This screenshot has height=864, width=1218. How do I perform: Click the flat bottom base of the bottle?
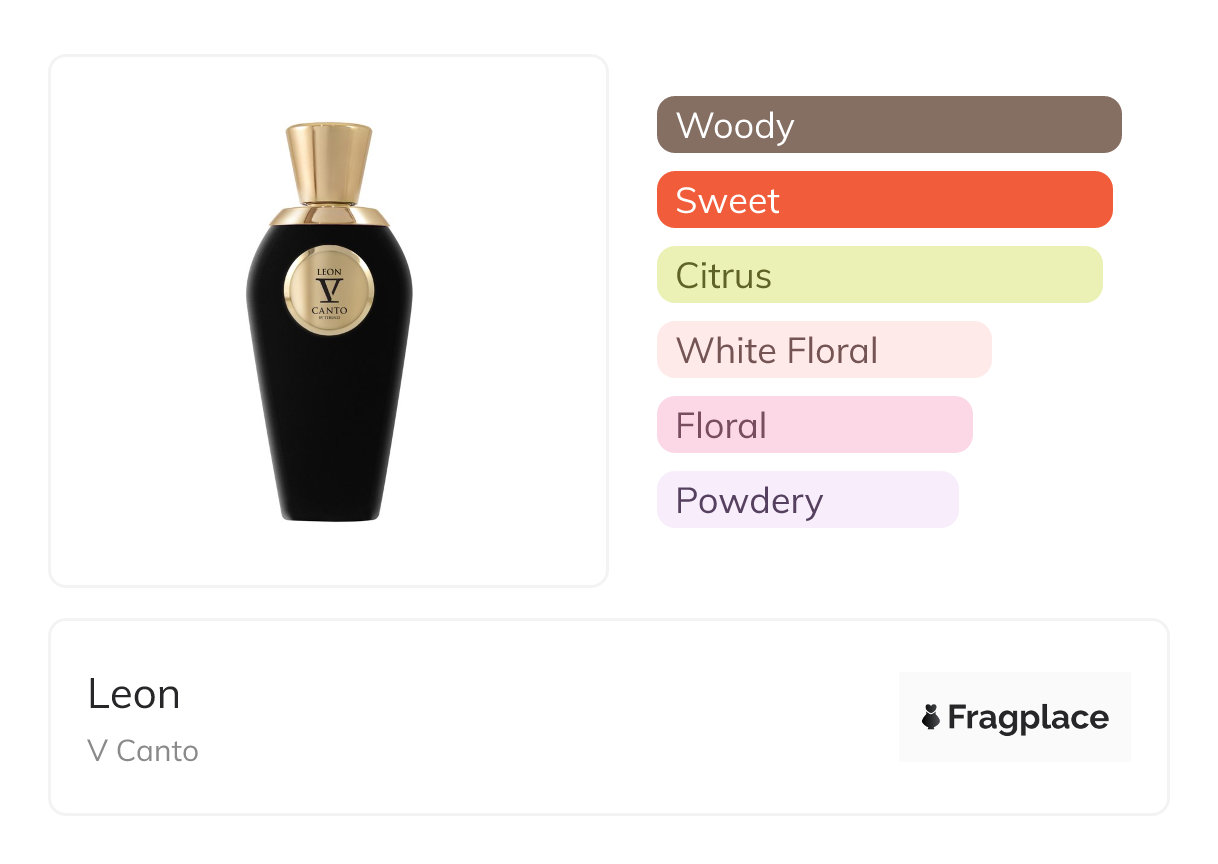[x=329, y=517]
